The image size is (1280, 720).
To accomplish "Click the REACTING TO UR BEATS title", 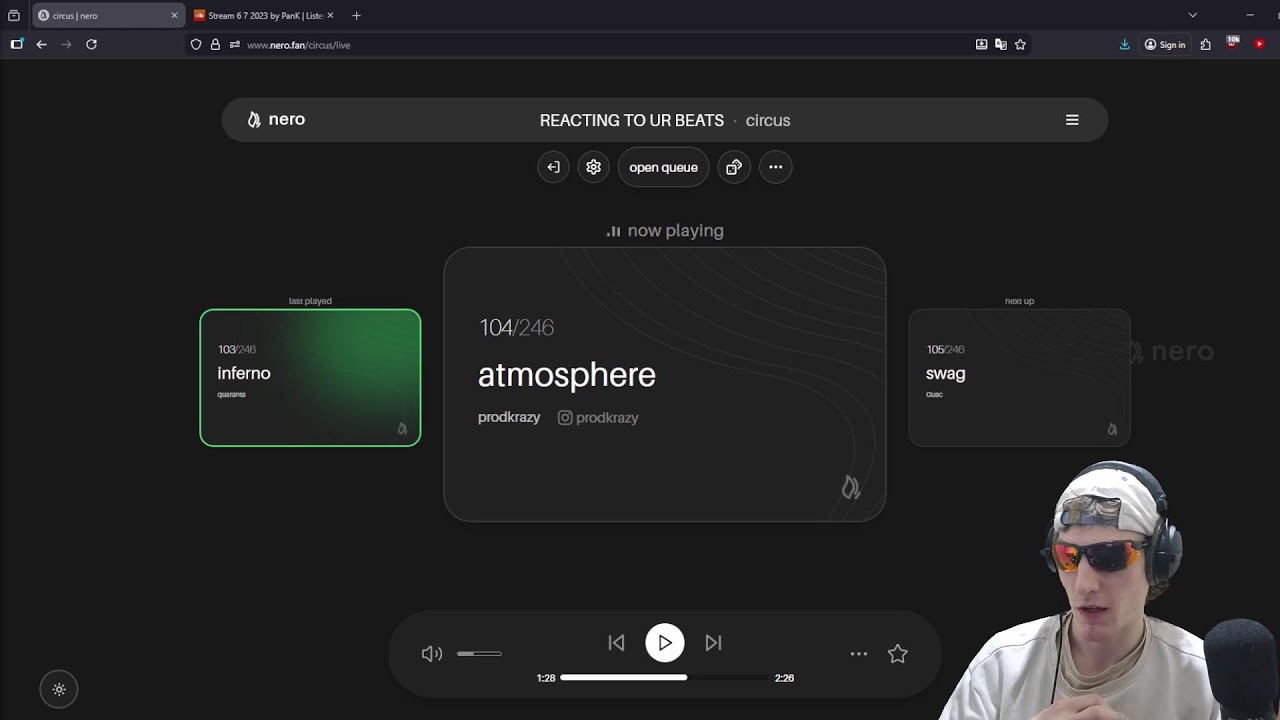I will (x=632, y=120).
